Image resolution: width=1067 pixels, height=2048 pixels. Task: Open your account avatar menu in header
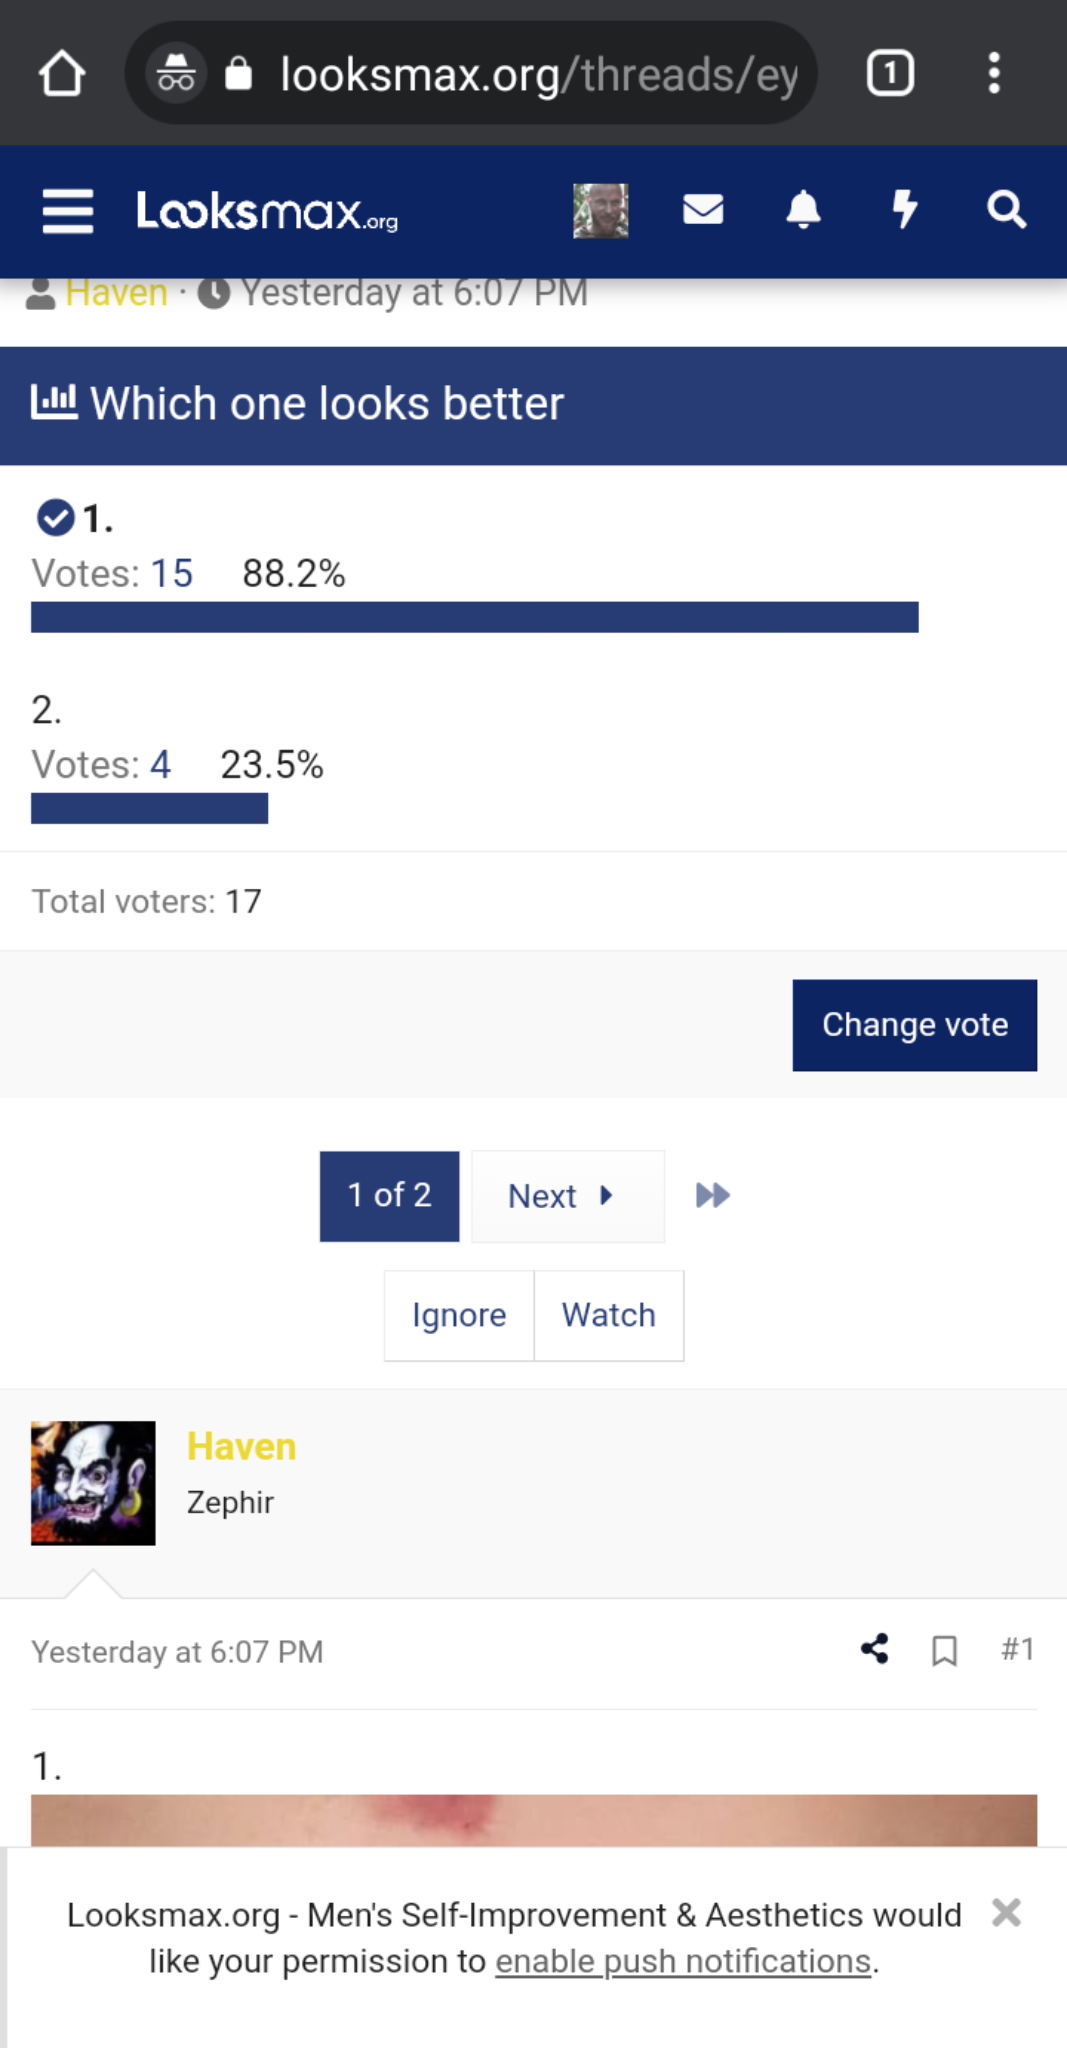[601, 210]
